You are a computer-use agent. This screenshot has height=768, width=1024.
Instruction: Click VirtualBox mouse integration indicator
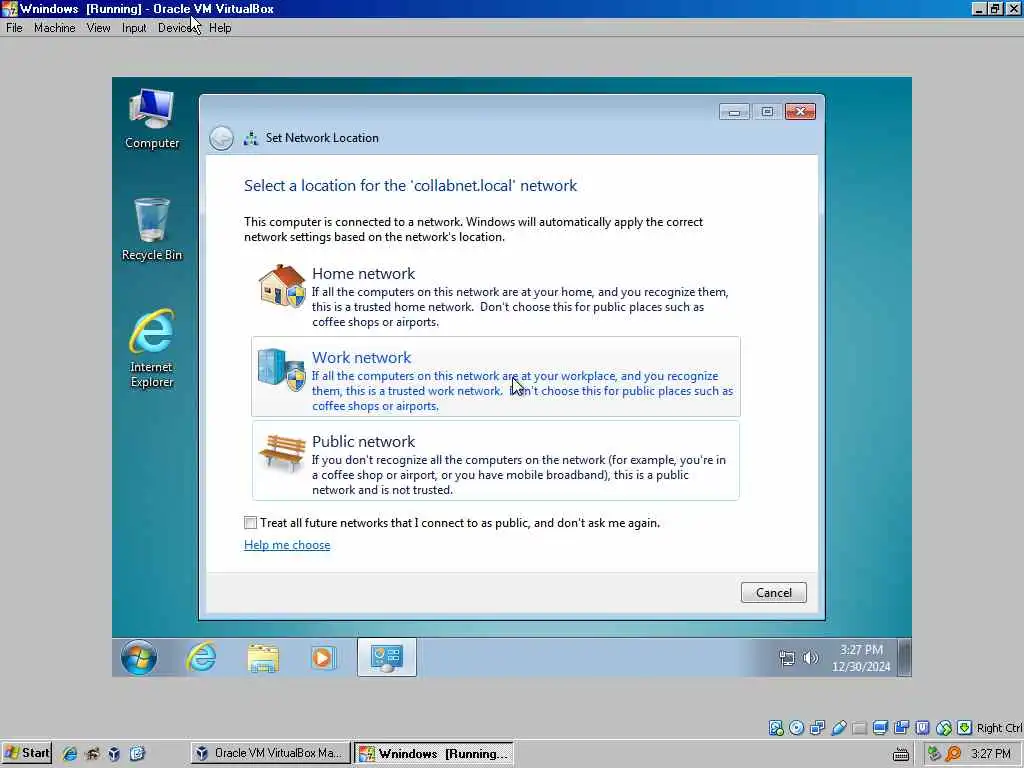[x=944, y=728]
